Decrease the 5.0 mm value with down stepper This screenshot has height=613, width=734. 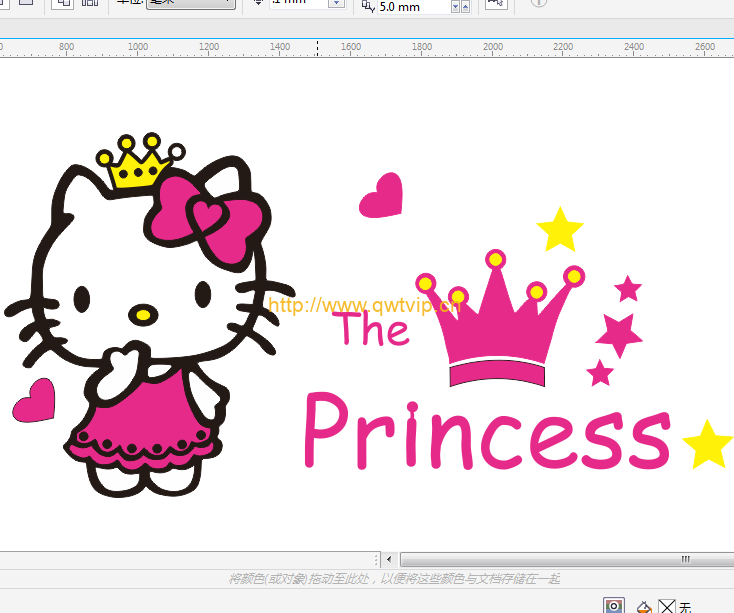(x=455, y=7)
